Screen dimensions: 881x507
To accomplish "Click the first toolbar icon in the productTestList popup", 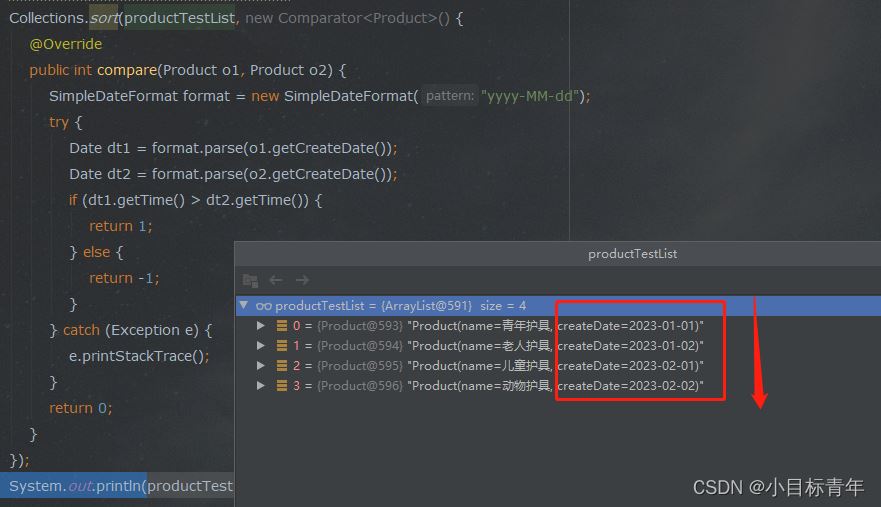I will pos(250,281).
